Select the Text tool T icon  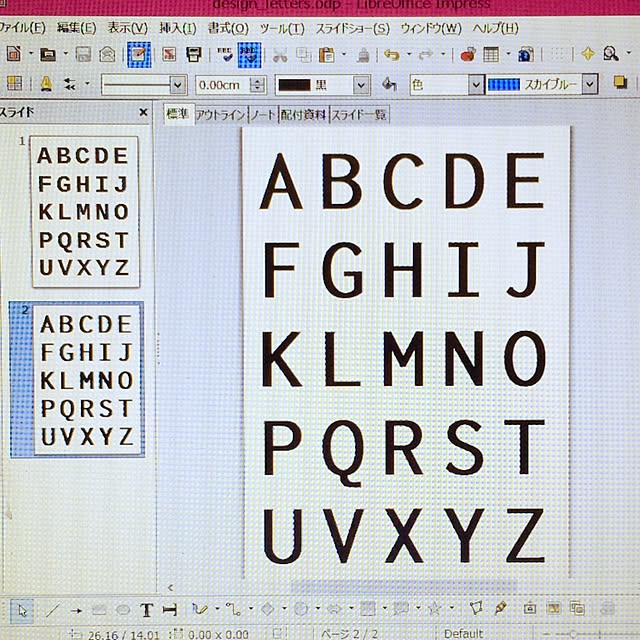[x=147, y=610]
